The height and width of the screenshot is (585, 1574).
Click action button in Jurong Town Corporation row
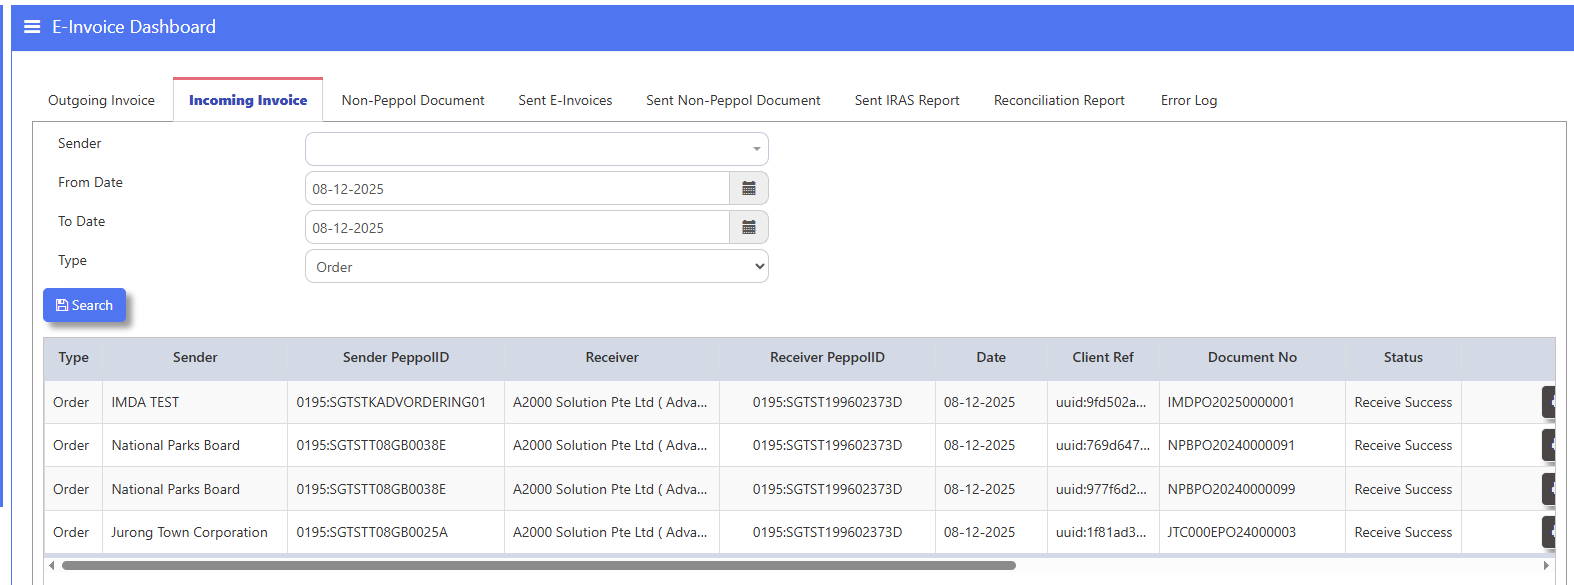tap(1549, 532)
